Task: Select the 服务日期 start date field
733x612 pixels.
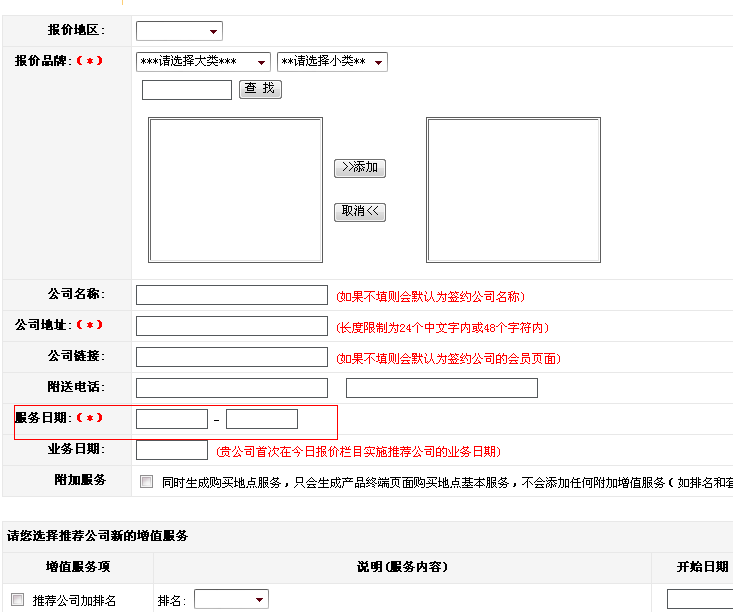Action: 172,419
